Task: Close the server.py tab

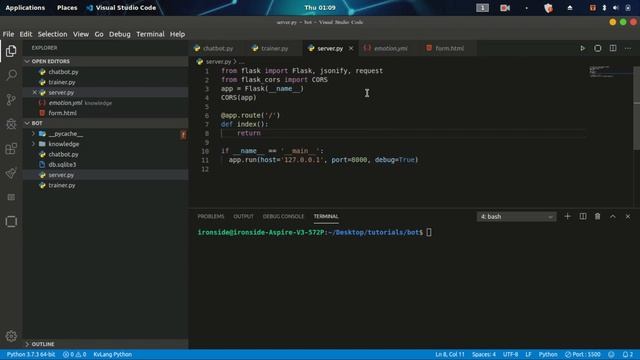Action: click(x=351, y=48)
